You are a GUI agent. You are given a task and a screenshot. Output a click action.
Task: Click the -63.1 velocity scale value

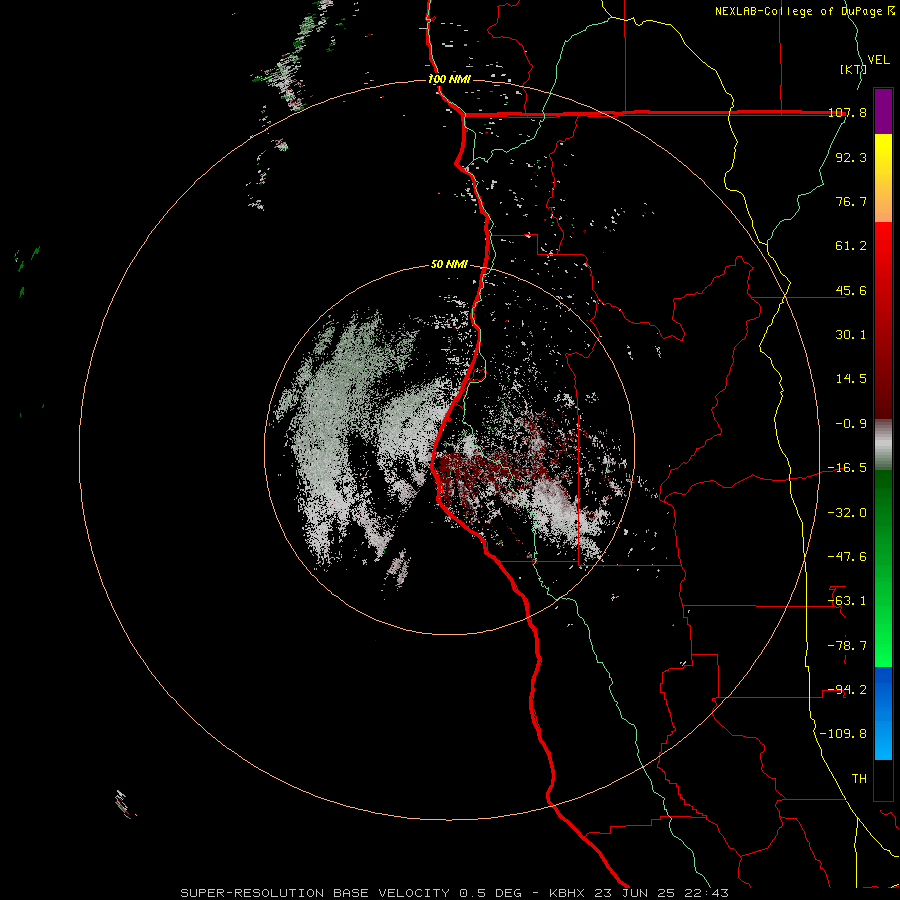coord(847,601)
